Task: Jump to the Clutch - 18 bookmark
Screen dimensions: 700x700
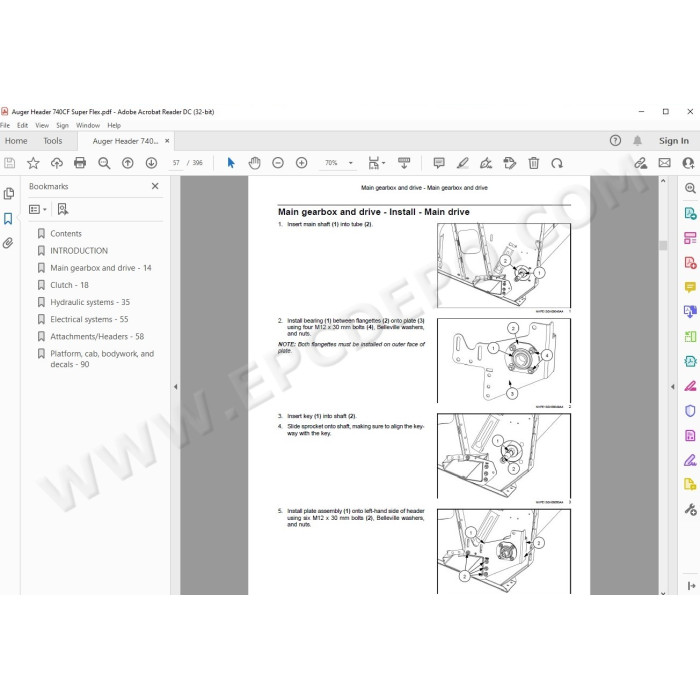Action: (69, 285)
